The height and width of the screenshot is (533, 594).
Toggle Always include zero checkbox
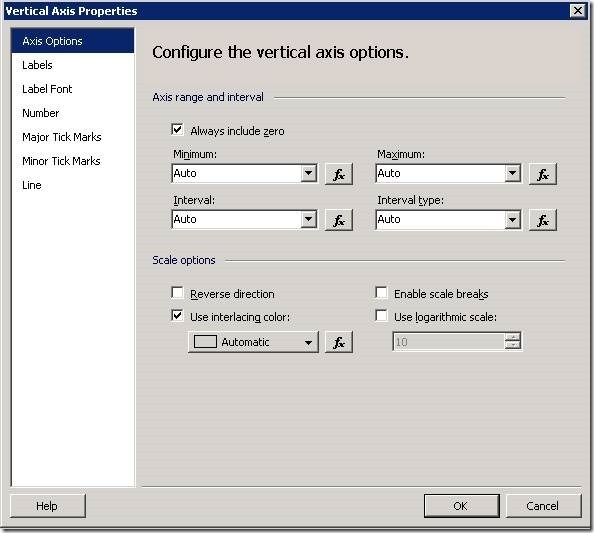(x=177, y=130)
